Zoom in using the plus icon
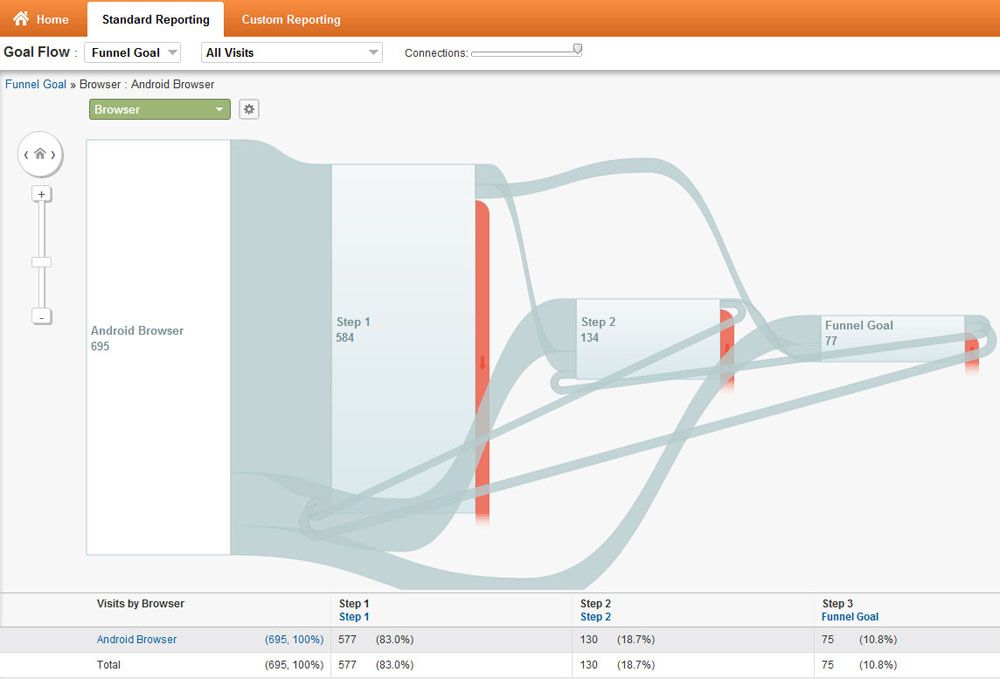Viewport: 1000px width, 679px height. (40, 193)
